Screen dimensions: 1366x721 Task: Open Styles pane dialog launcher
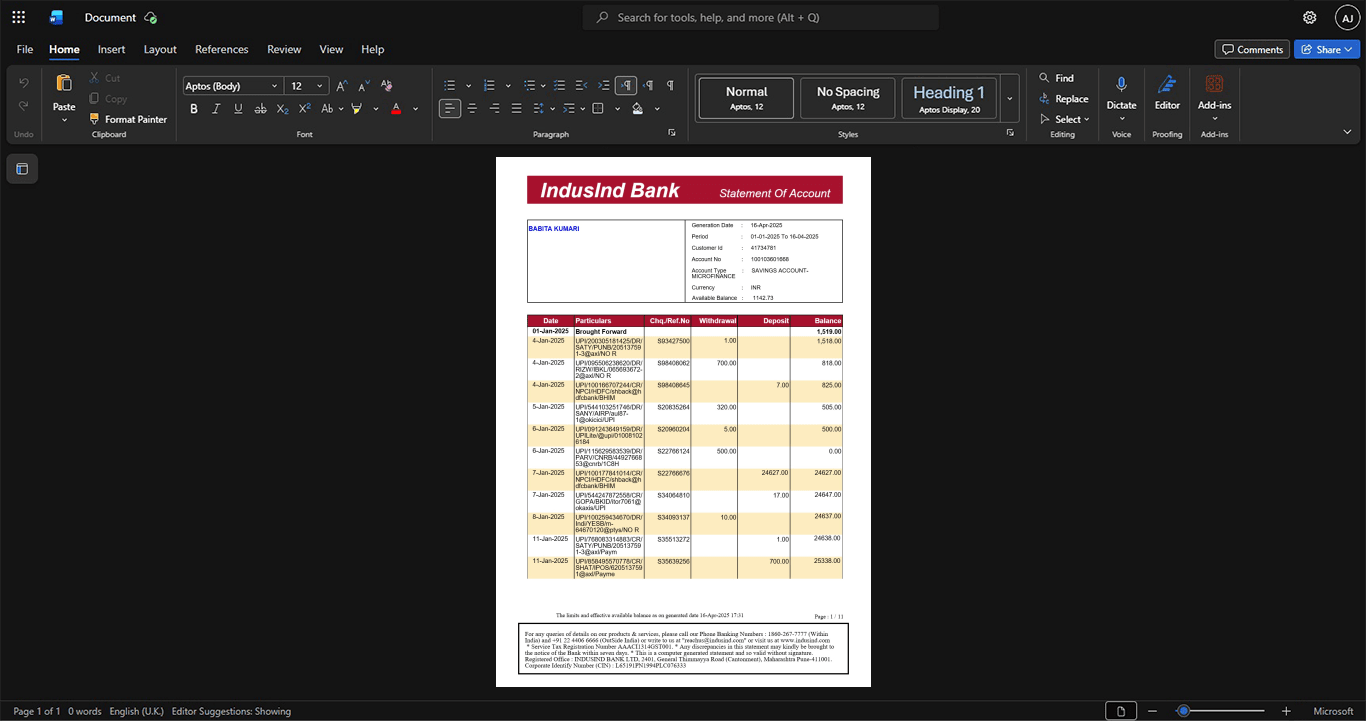1010,133
